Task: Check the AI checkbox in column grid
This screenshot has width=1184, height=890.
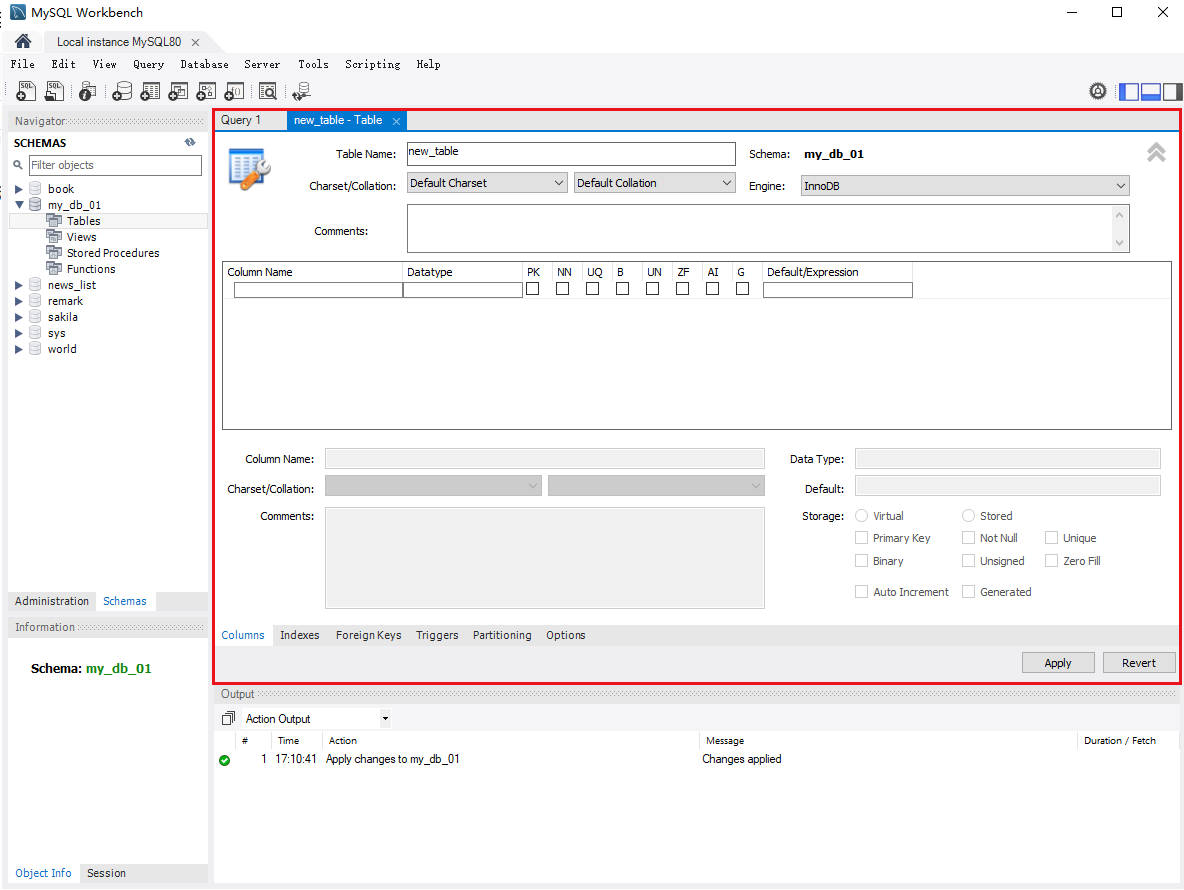Action: 713,288
